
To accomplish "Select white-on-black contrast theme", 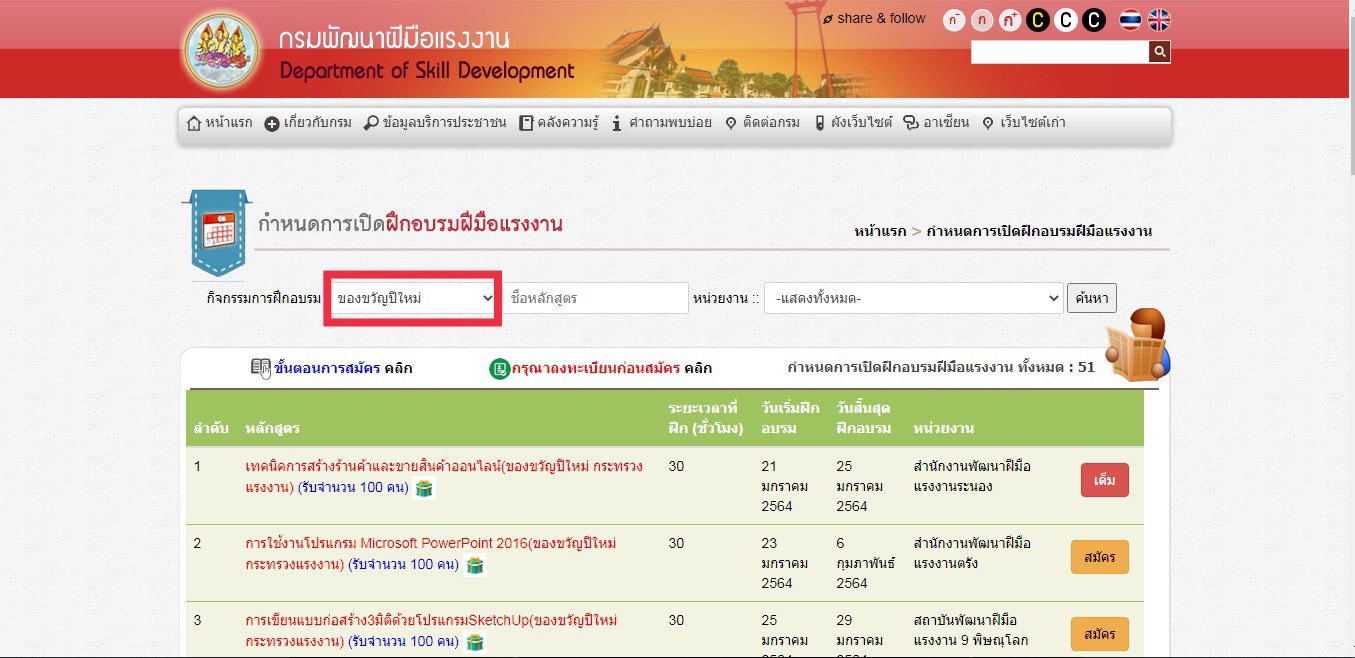I will click(x=1094, y=20).
